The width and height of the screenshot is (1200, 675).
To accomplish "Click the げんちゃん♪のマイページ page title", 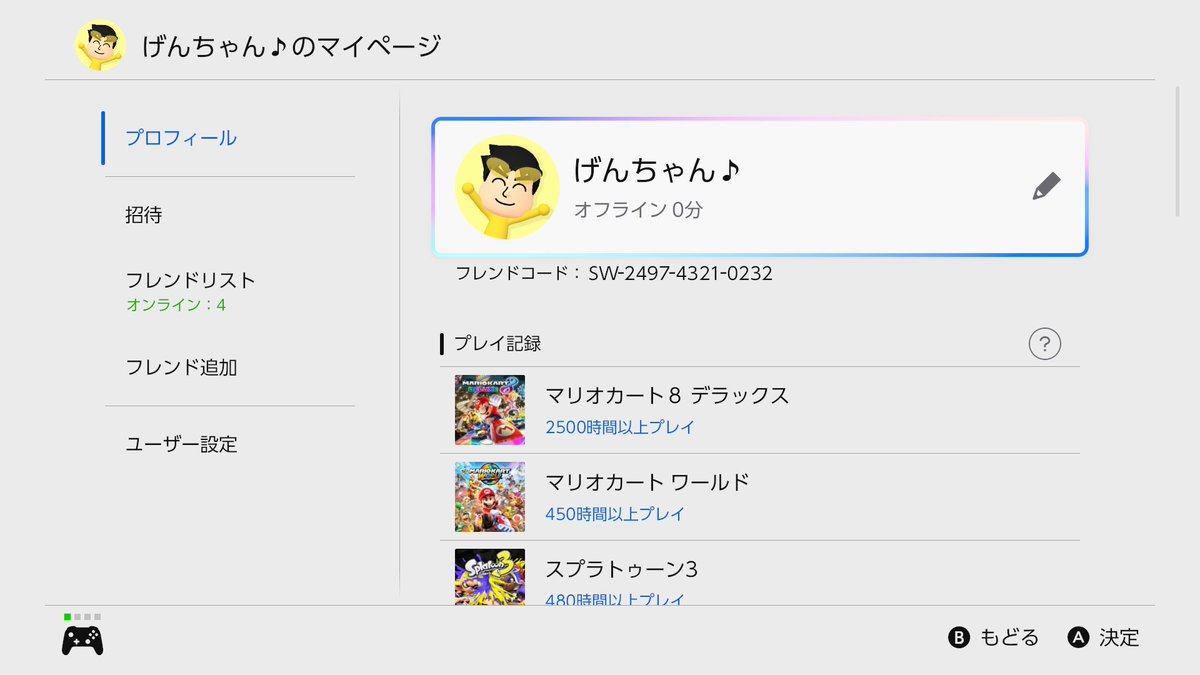I will tap(291, 45).
